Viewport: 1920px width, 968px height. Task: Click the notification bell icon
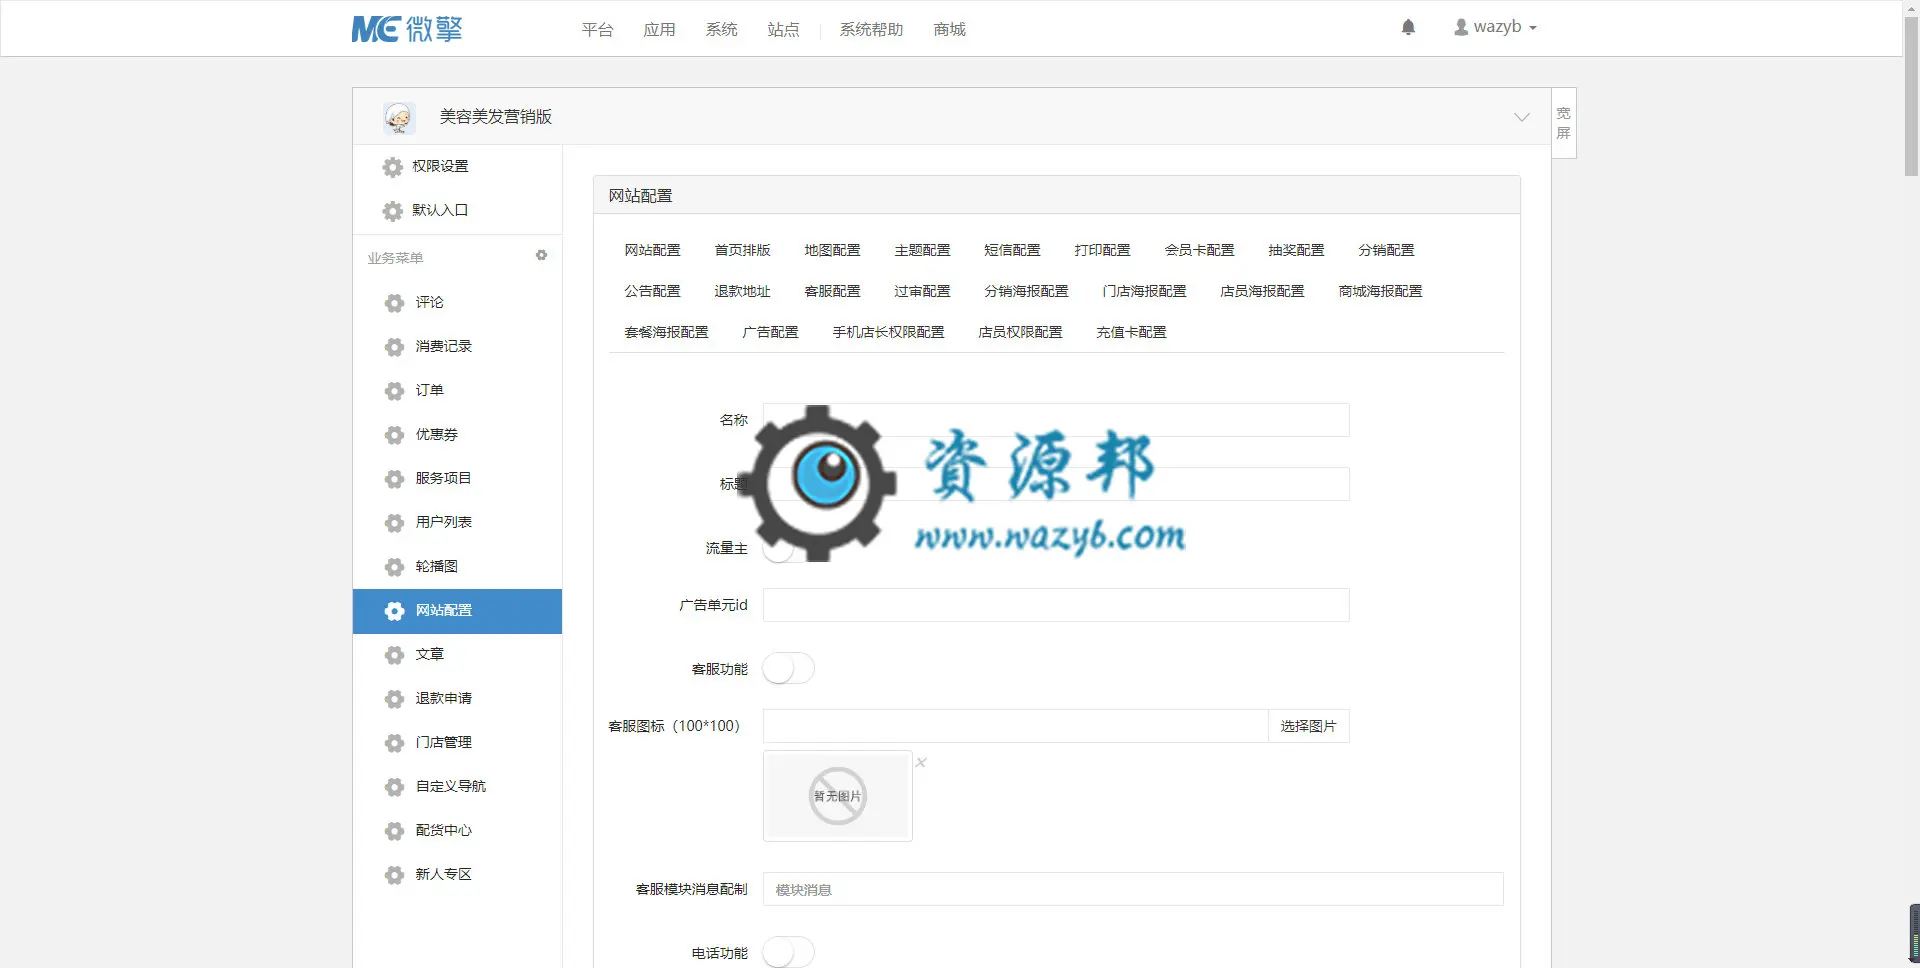point(1408,28)
